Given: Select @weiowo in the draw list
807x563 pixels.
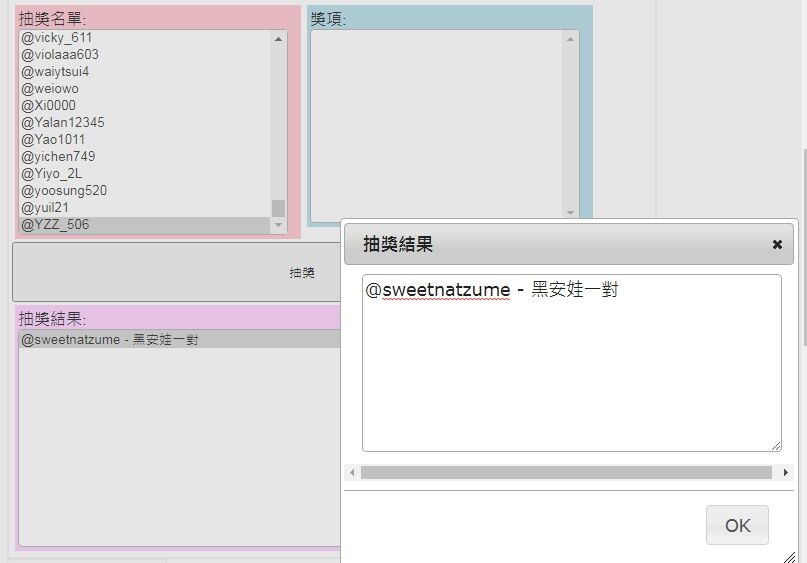Looking at the screenshot, I should coord(145,89).
